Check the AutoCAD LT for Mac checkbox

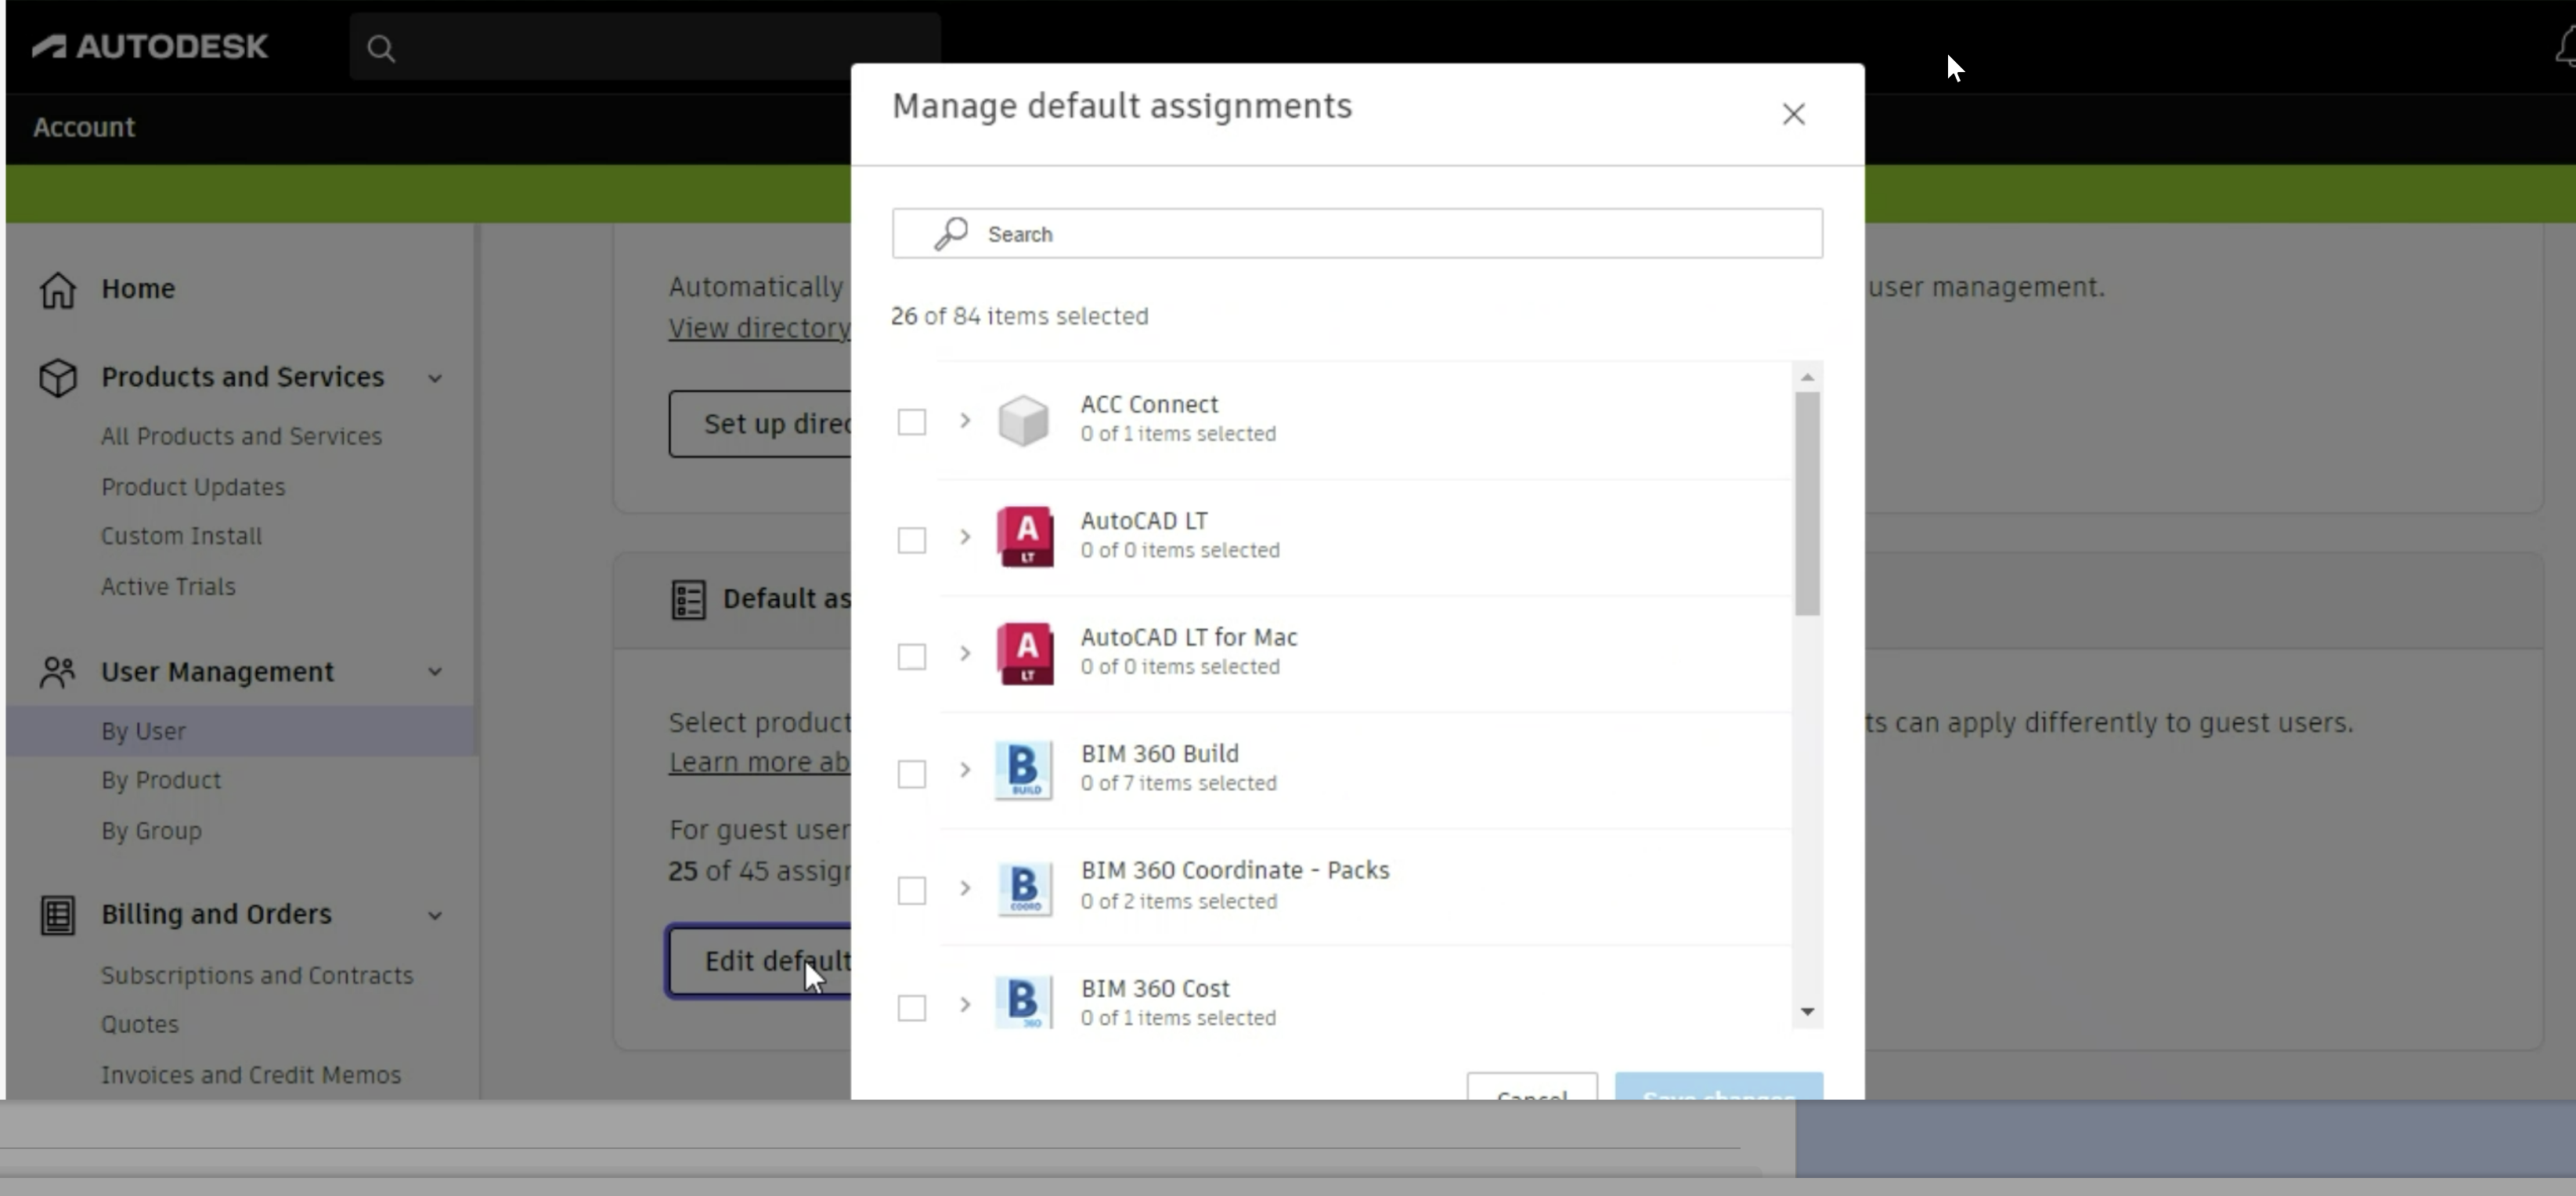click(911, 657)
